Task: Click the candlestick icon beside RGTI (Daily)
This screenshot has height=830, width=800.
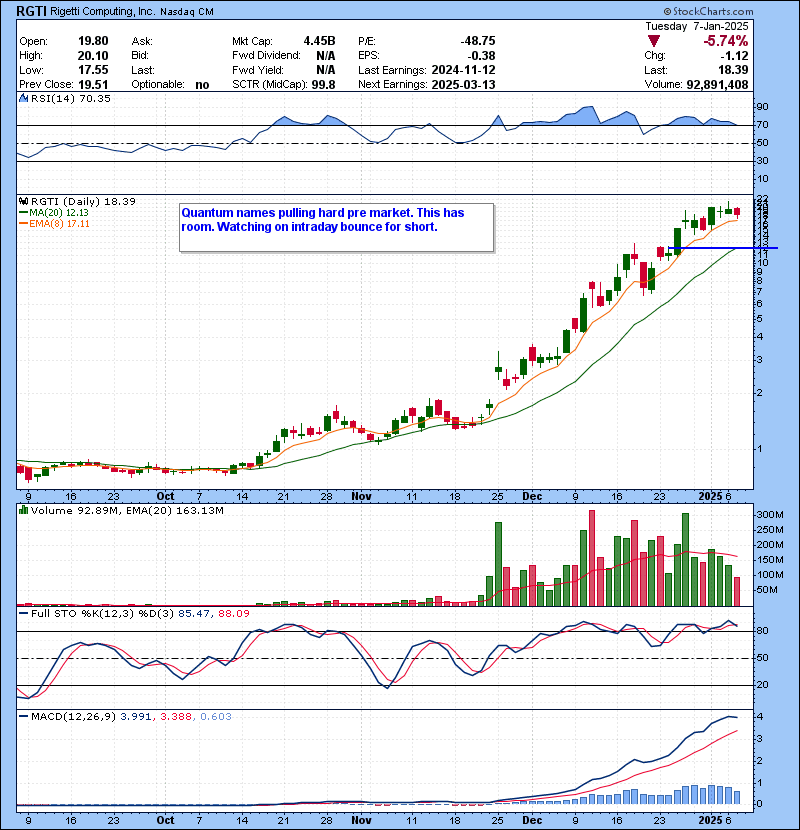Action: tap(24, 201)
